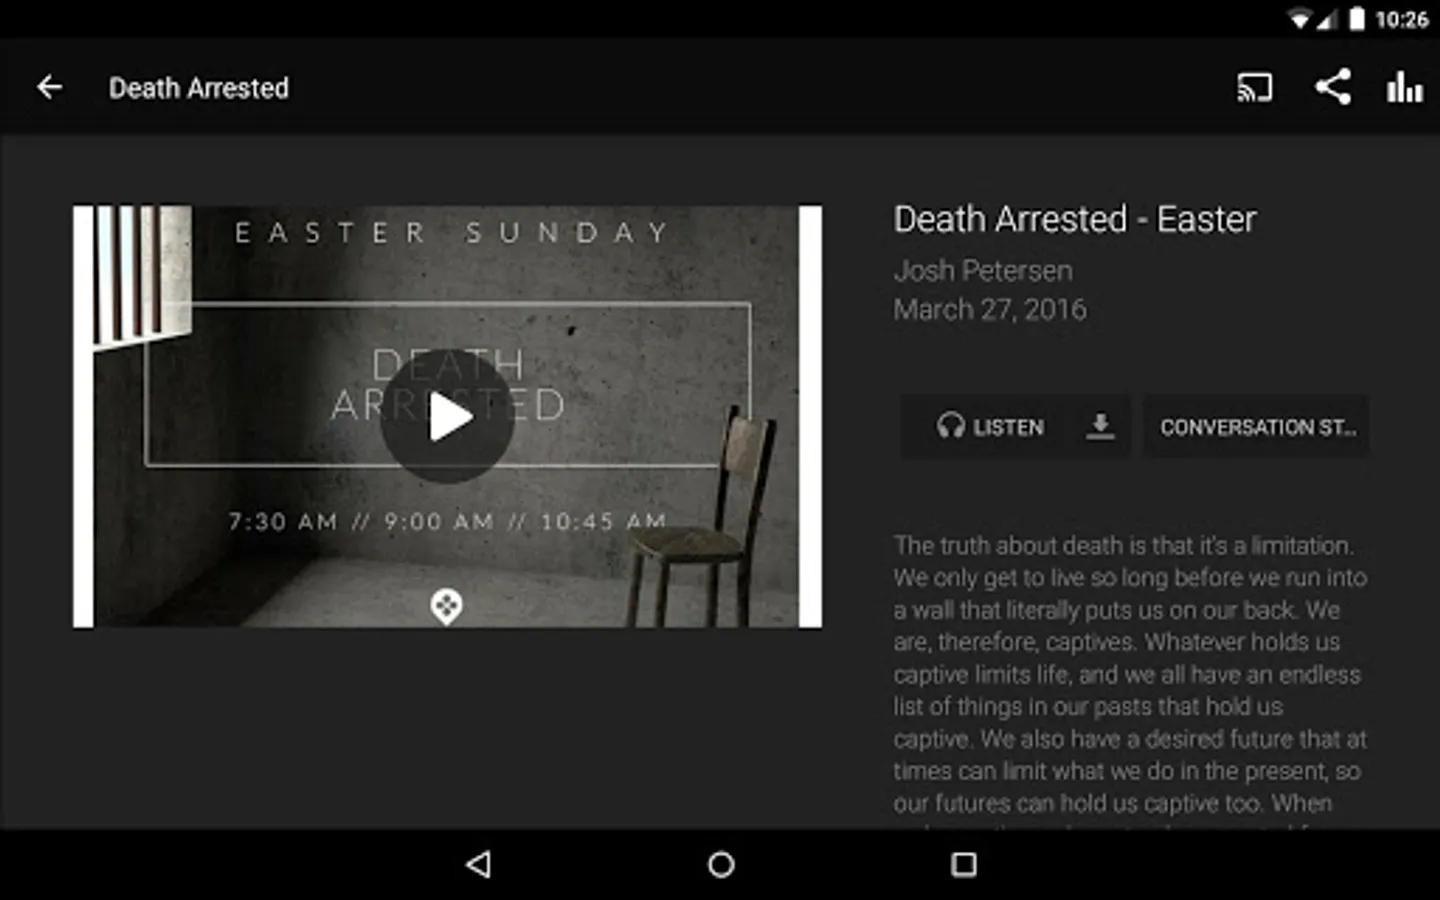The image size is (1440, 900).
Task: Download the sermon audio
Action: [x=1100, y=427]
